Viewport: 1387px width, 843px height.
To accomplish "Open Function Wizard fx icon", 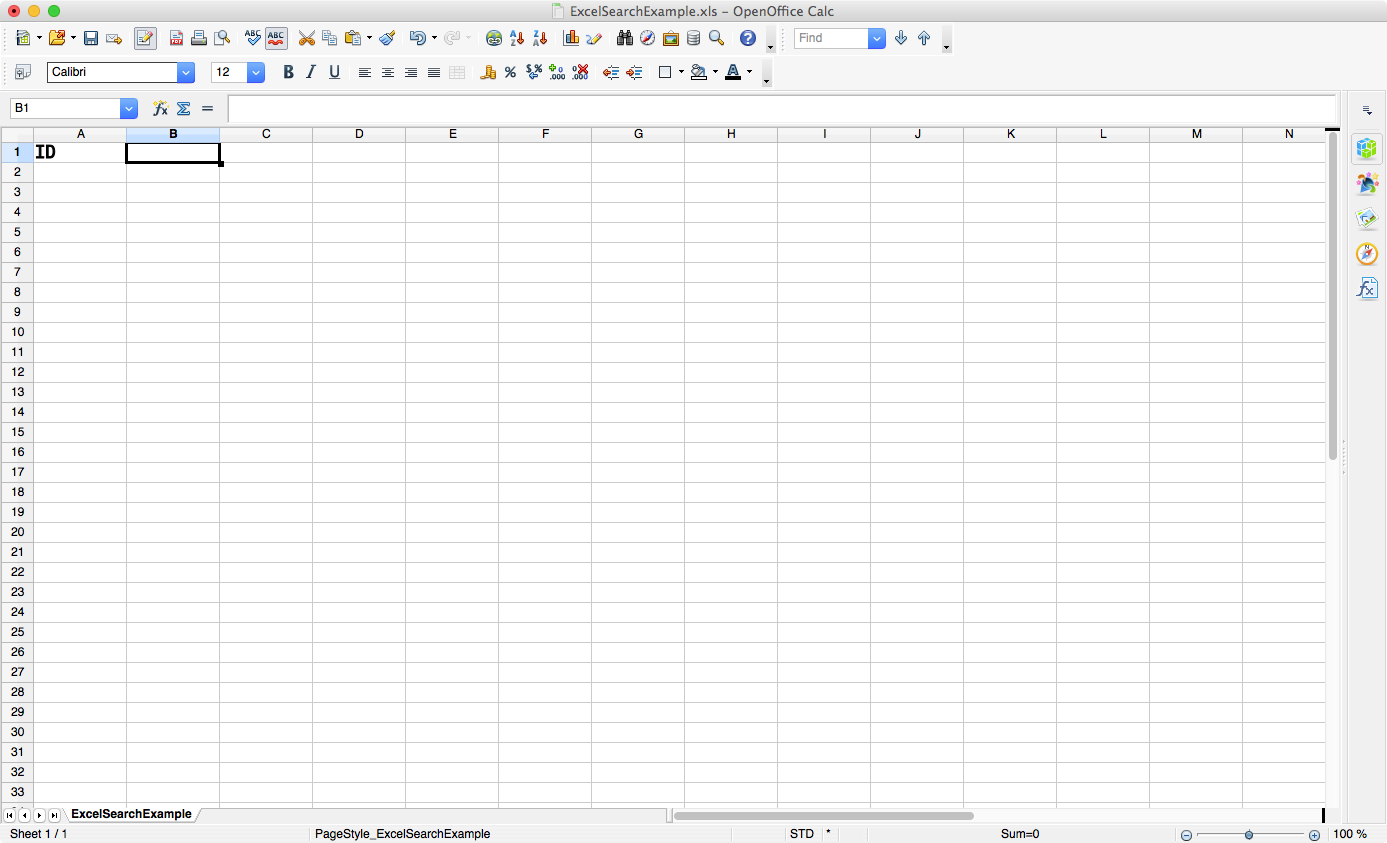I will coord(160,108).
